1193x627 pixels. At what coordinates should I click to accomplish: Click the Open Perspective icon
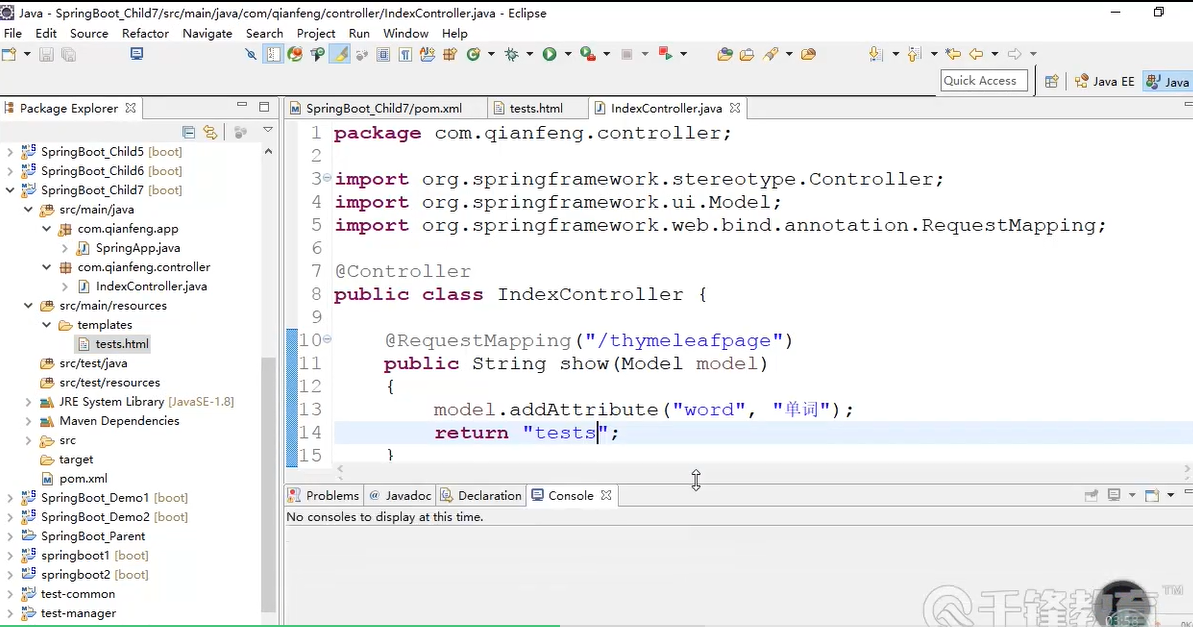[1051, 81]
